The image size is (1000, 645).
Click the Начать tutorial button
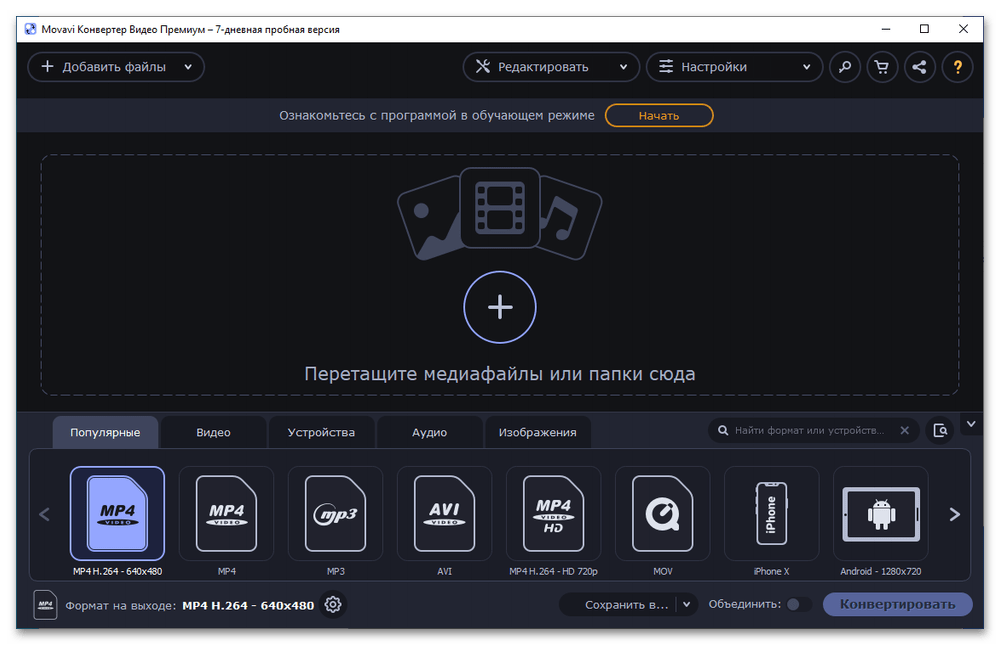pyautogui.click(x=659, y=115)
